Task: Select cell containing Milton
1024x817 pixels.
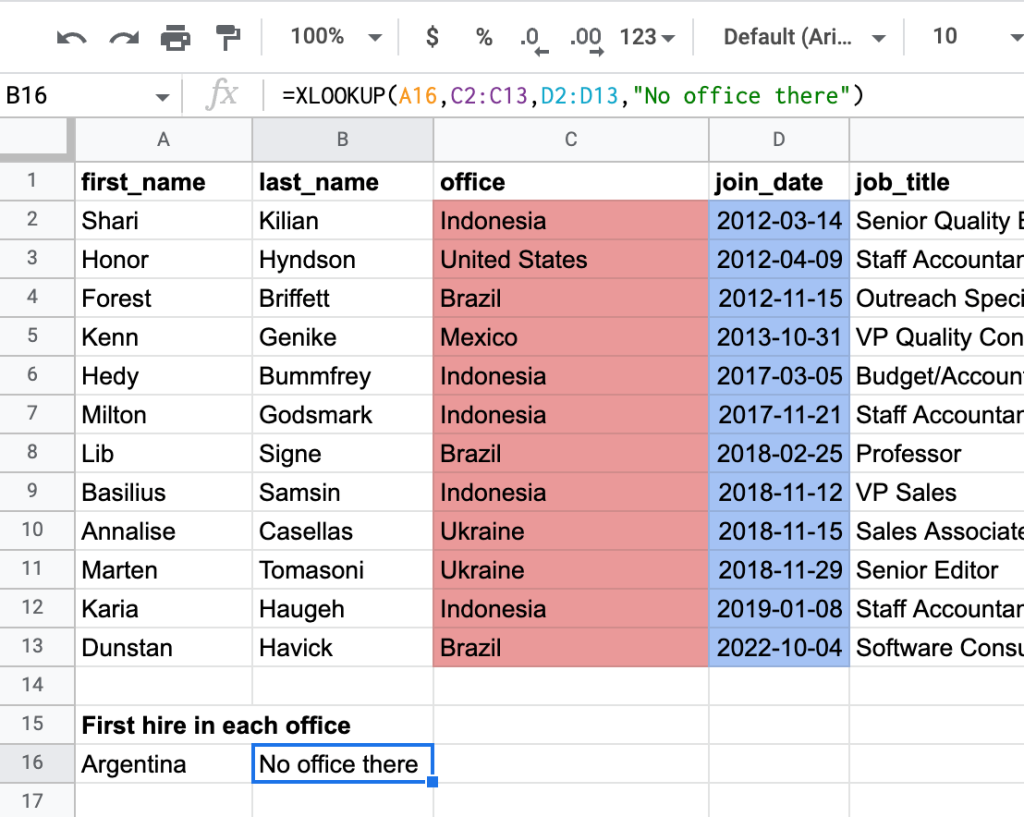Action: [163, 415]
